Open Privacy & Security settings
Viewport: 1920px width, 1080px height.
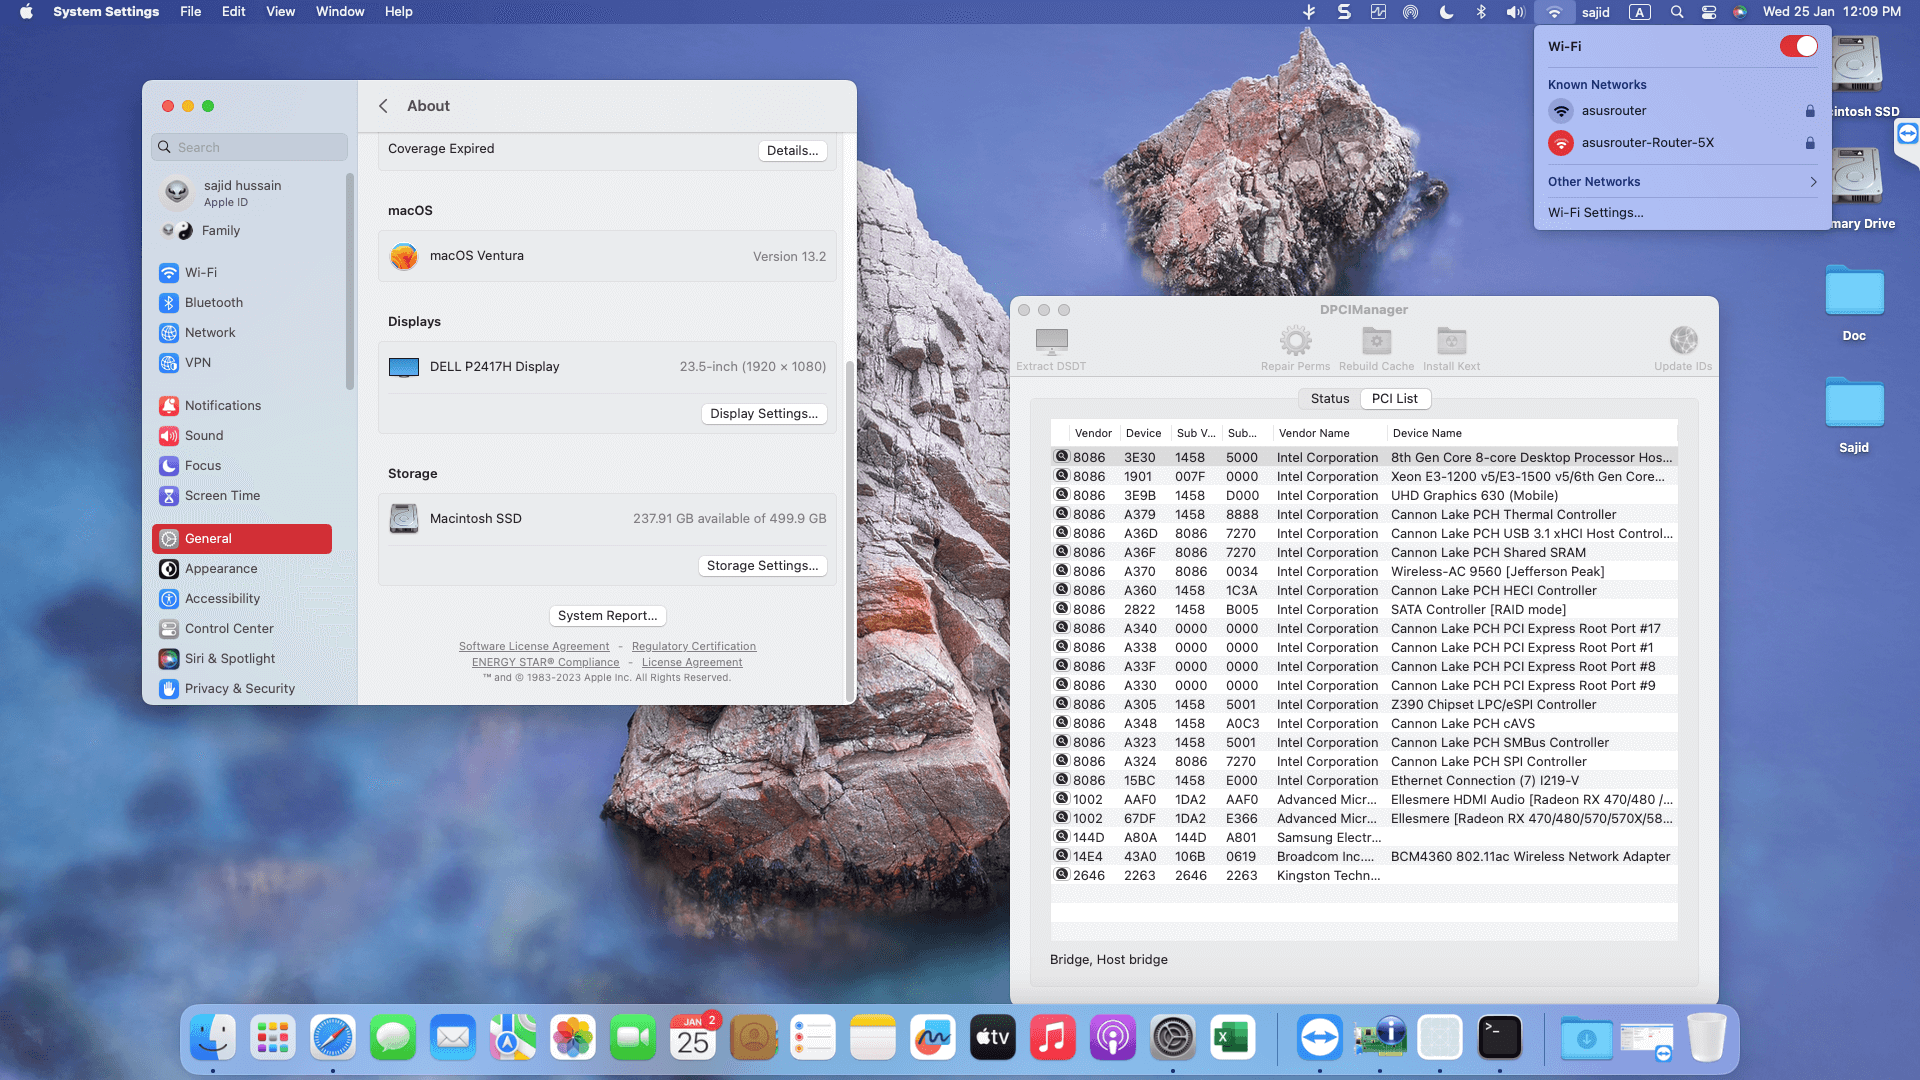coord(242,688)
